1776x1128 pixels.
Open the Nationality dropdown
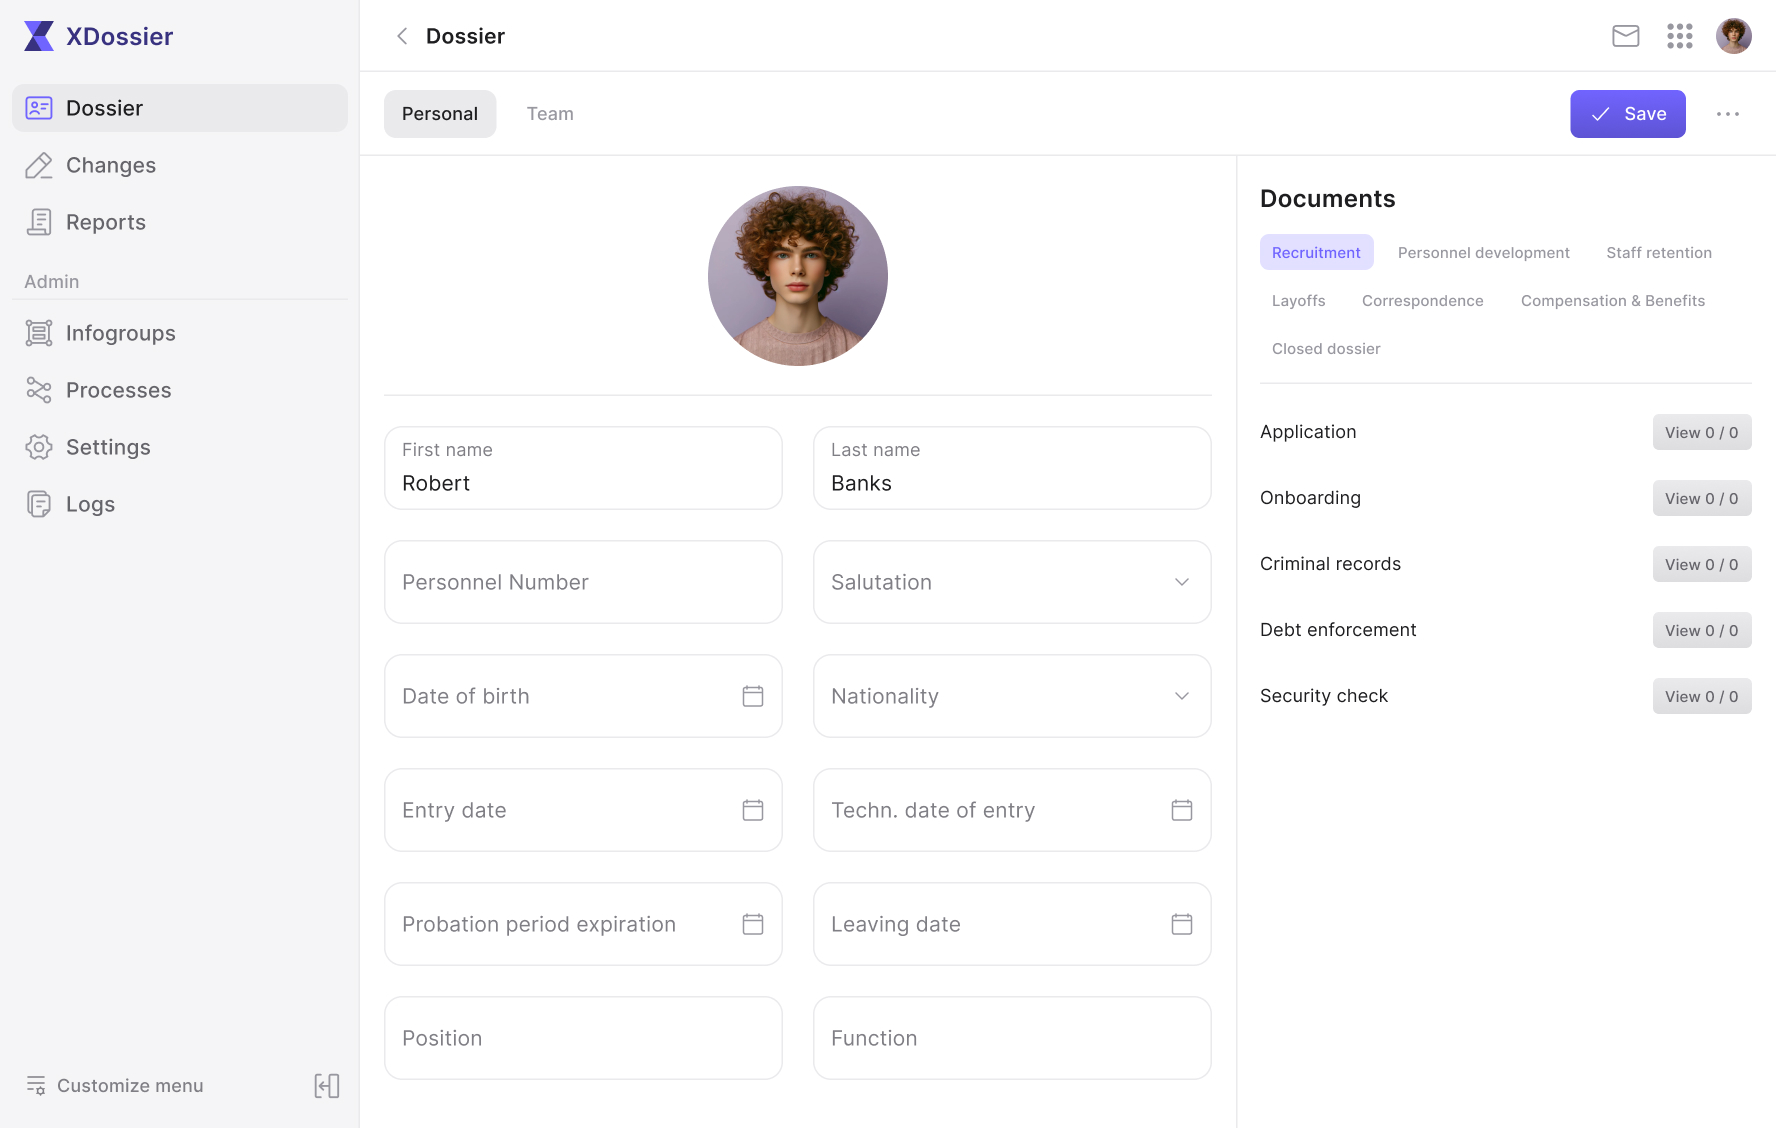(1012, 696)
